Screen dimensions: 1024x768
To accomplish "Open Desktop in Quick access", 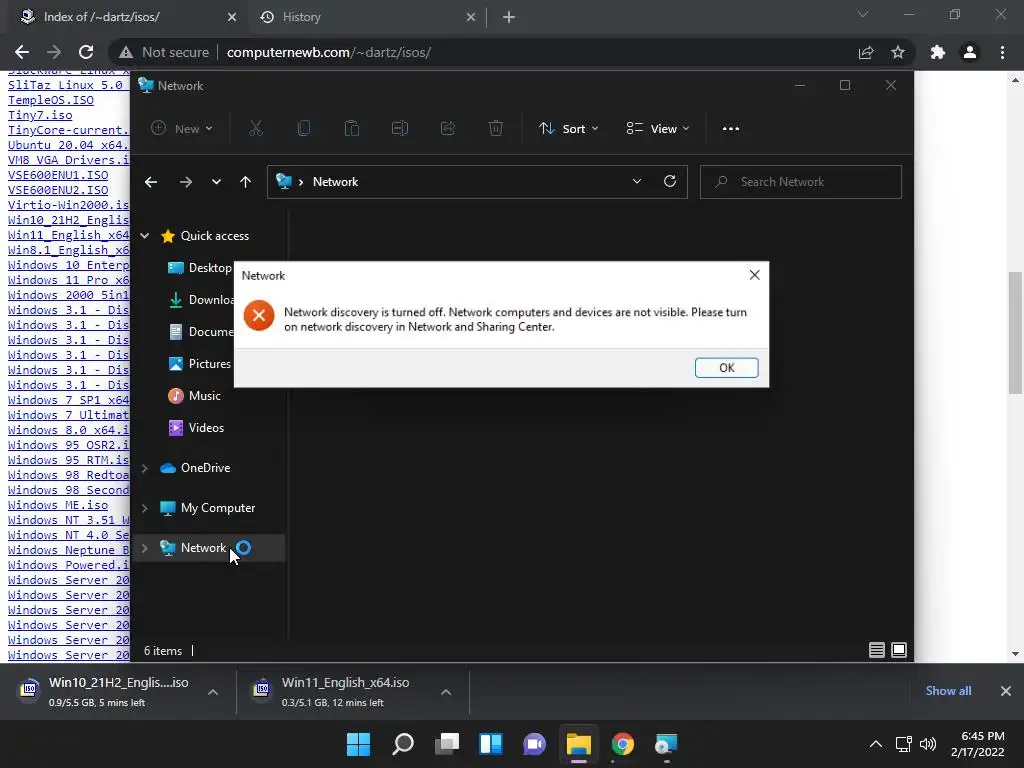I will [200, 268].
